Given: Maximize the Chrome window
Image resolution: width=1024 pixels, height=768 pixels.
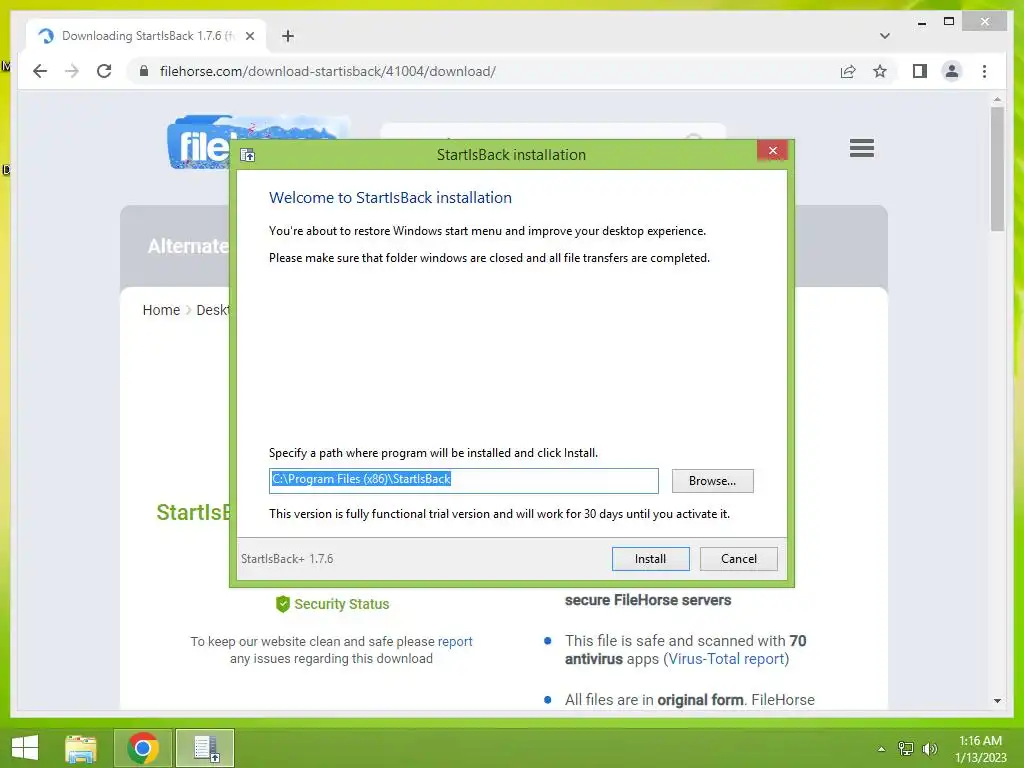Looking at the screenshot, I should (x=949, y=22).
